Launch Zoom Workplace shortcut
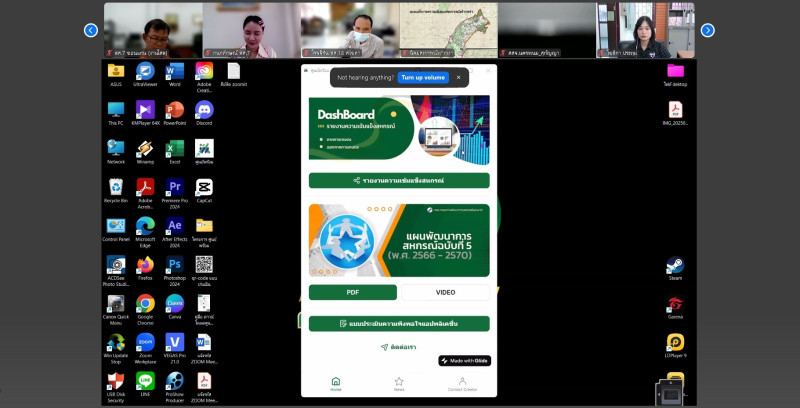This screenshot has height=408, width=800. pos(145,342)
